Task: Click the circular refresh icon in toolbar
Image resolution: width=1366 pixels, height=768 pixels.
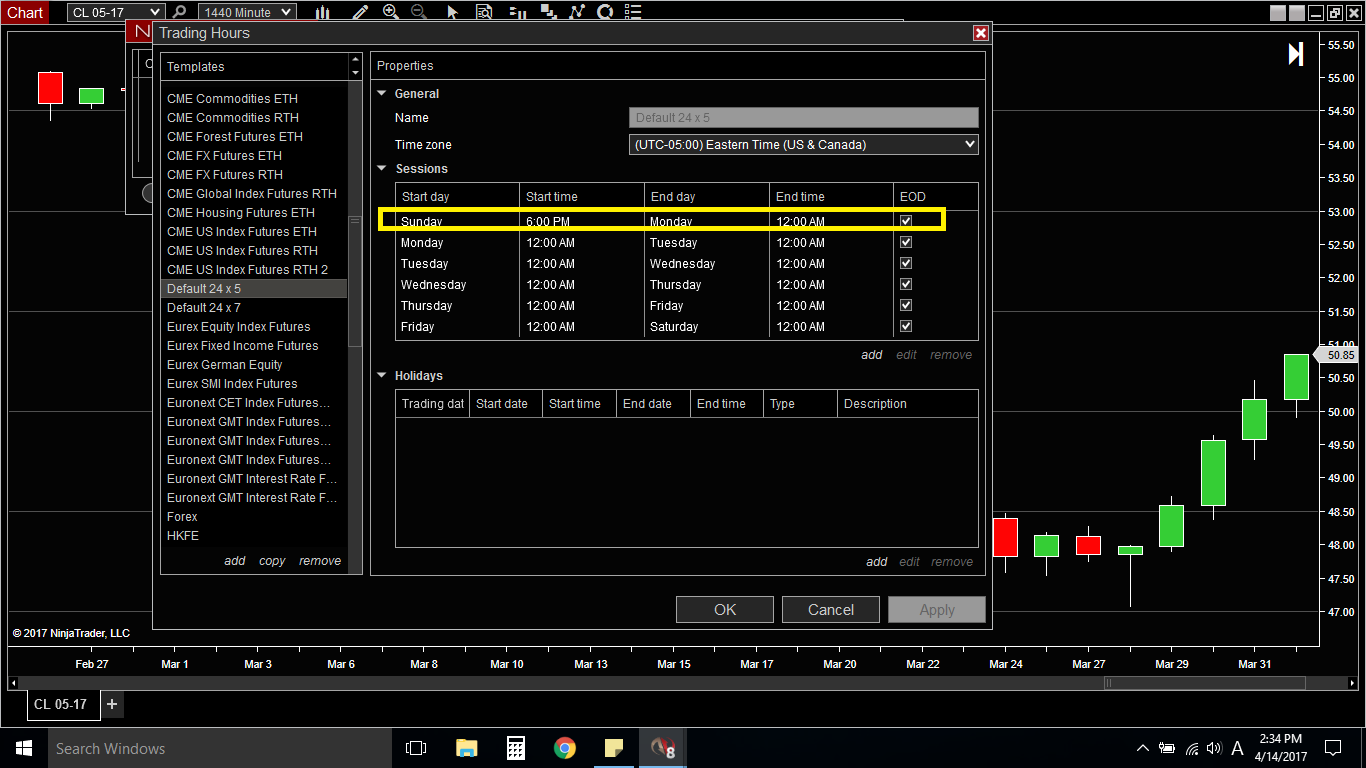Action: (605, 12)
